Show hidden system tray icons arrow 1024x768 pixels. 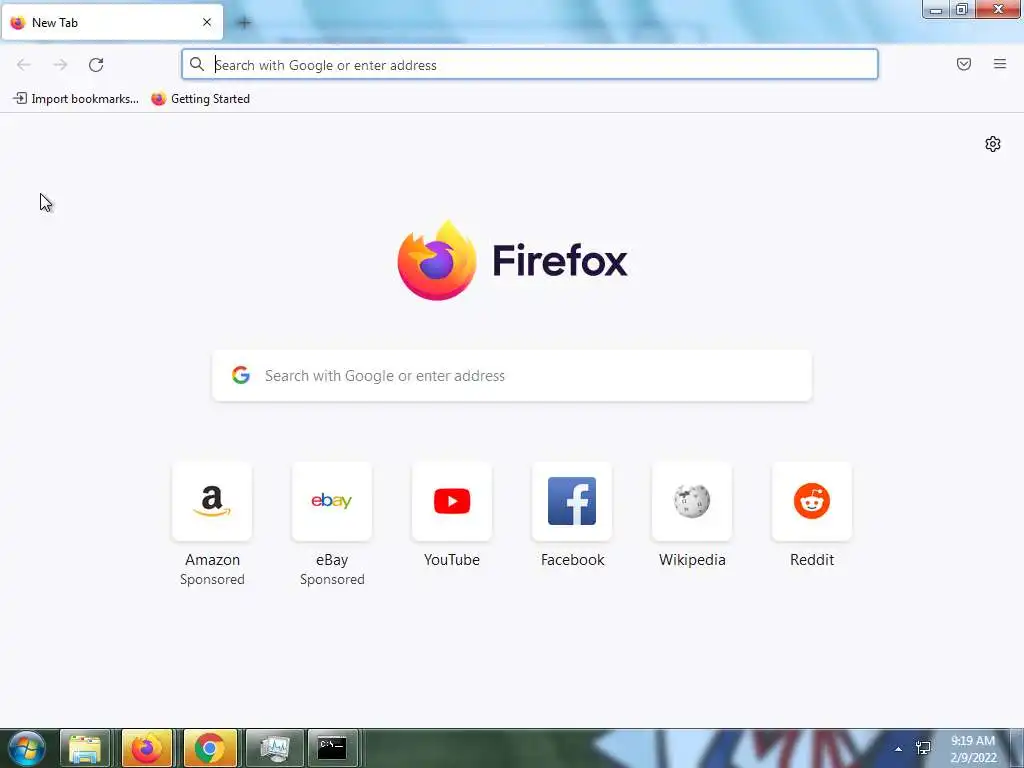pos(899,749)
